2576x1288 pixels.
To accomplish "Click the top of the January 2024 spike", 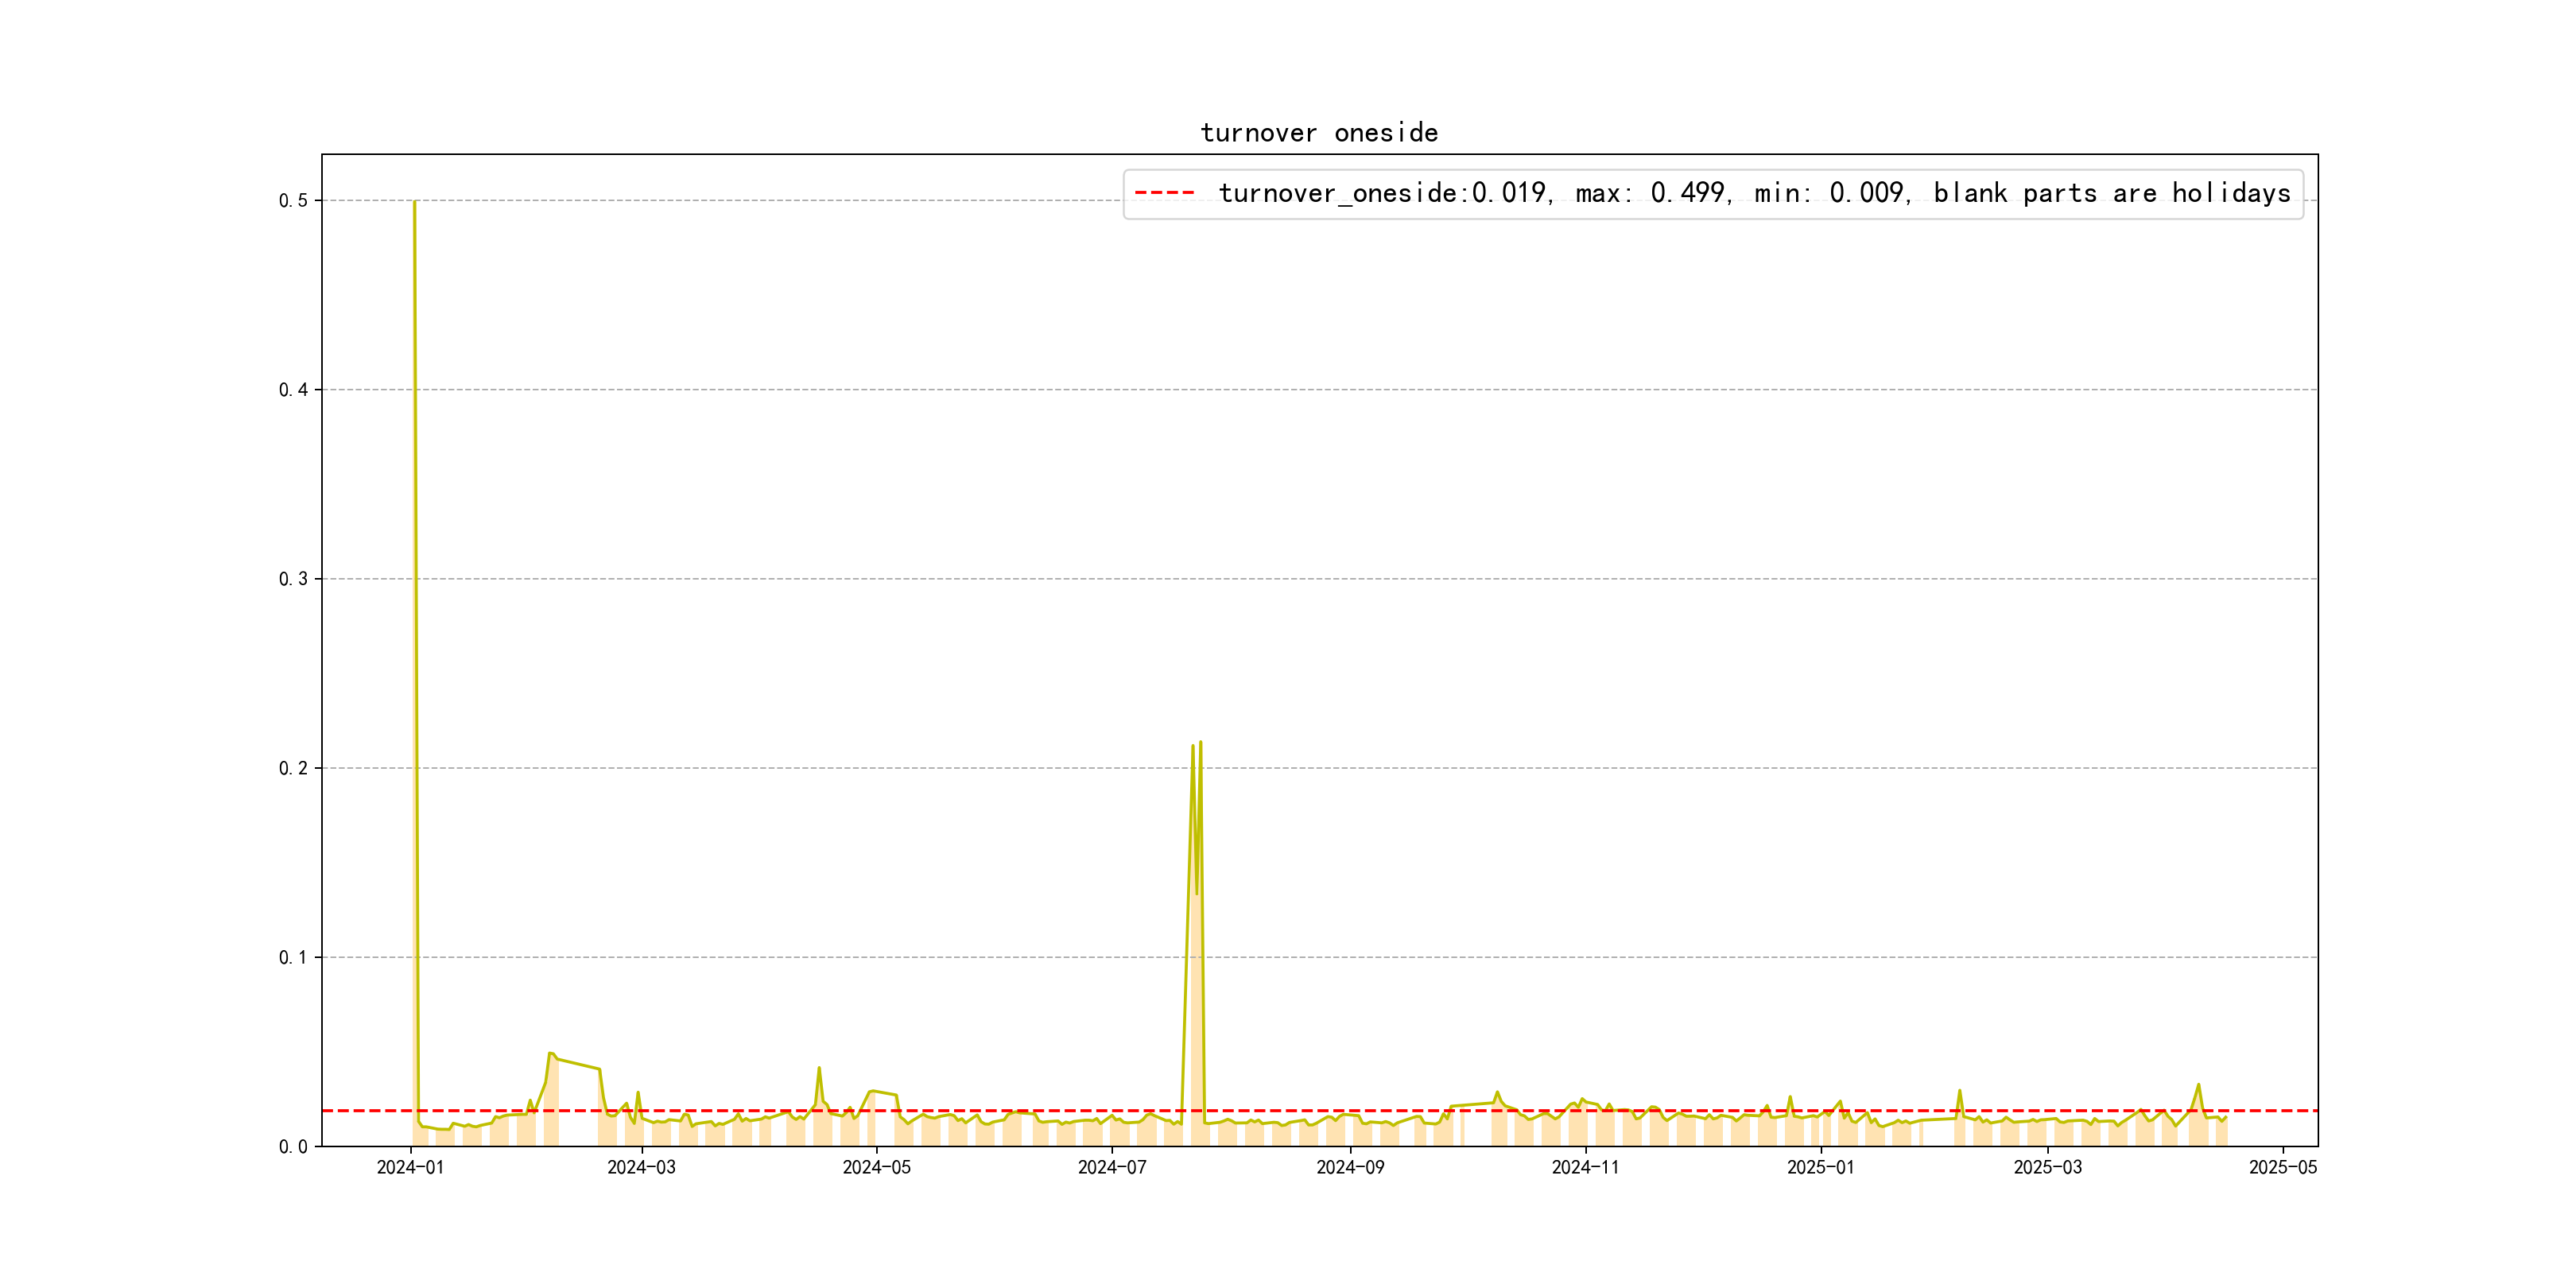I will click(x=414, y=203).
